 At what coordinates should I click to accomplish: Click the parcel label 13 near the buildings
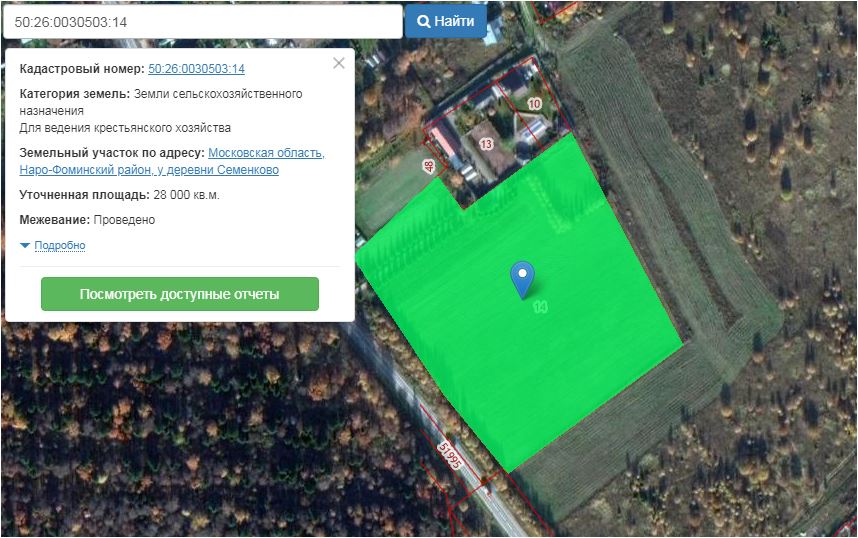click(486, 144)
